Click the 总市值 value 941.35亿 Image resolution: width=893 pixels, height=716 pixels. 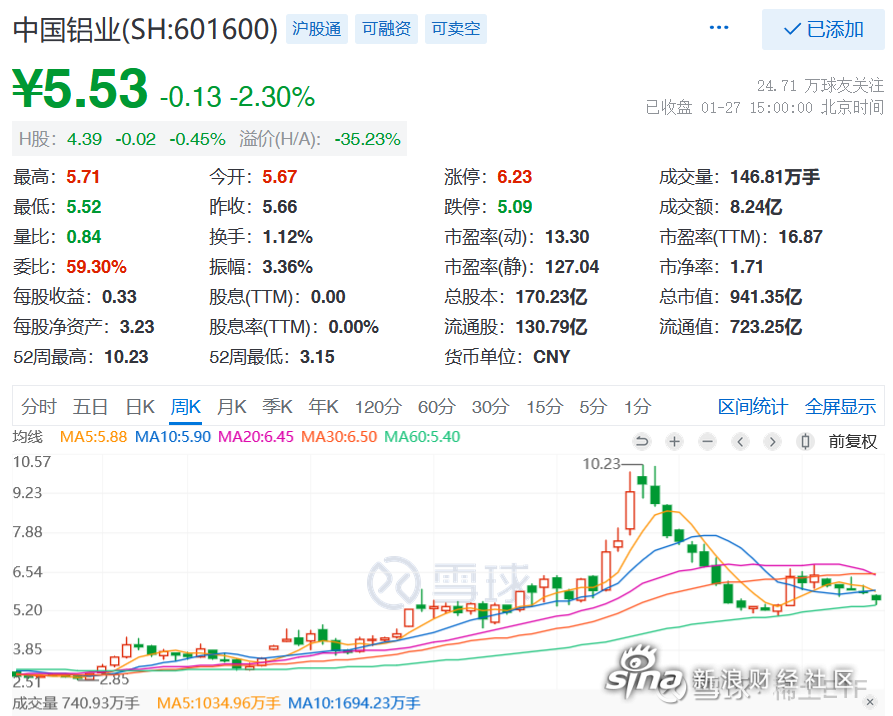pyautogui.click(x=766, y=297)
